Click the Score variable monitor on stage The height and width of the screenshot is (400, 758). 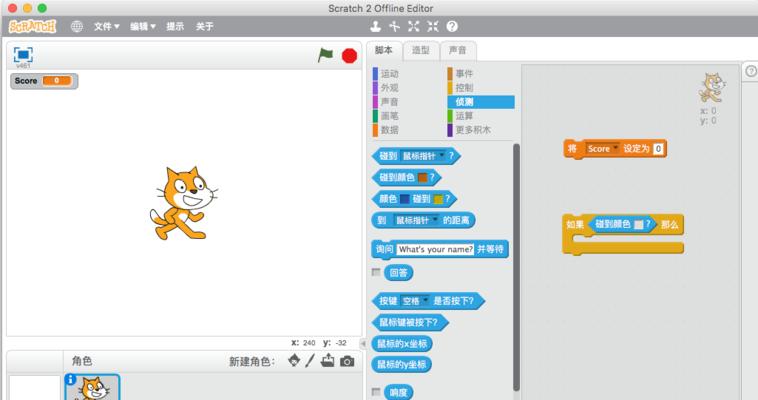point(44,81)
